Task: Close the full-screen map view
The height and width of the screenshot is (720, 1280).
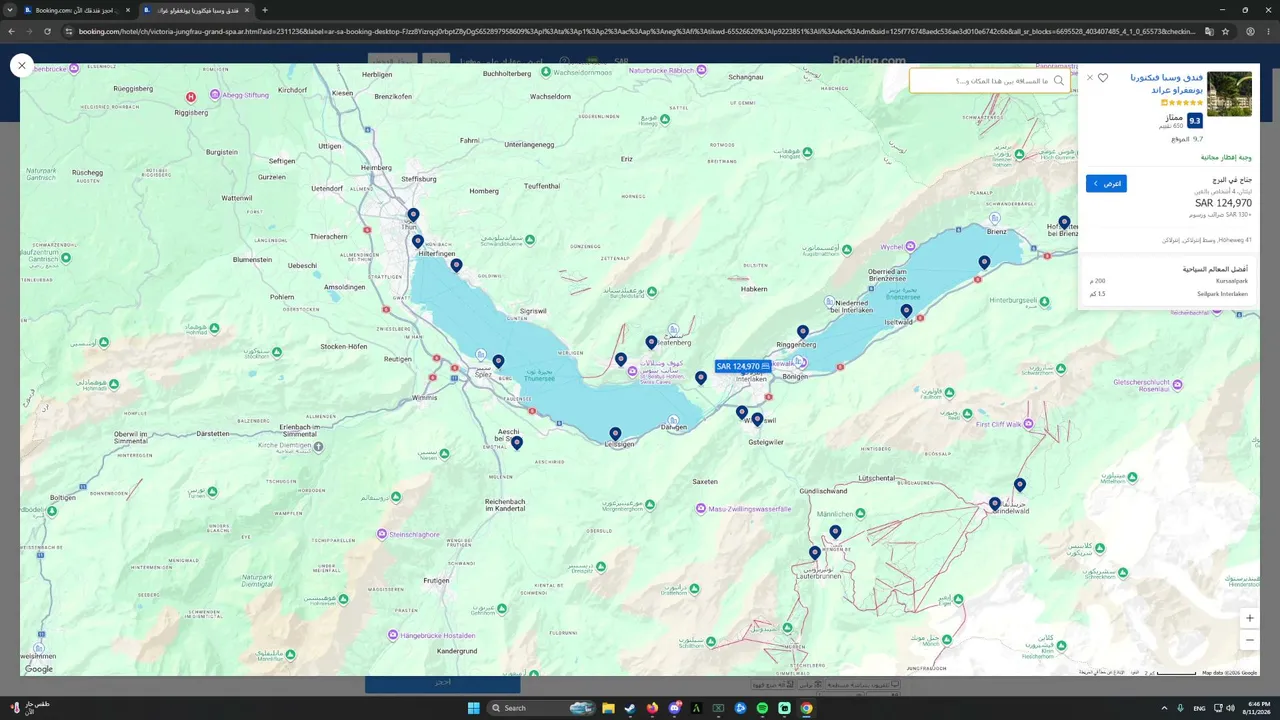Action: click(x=22, y=66)
